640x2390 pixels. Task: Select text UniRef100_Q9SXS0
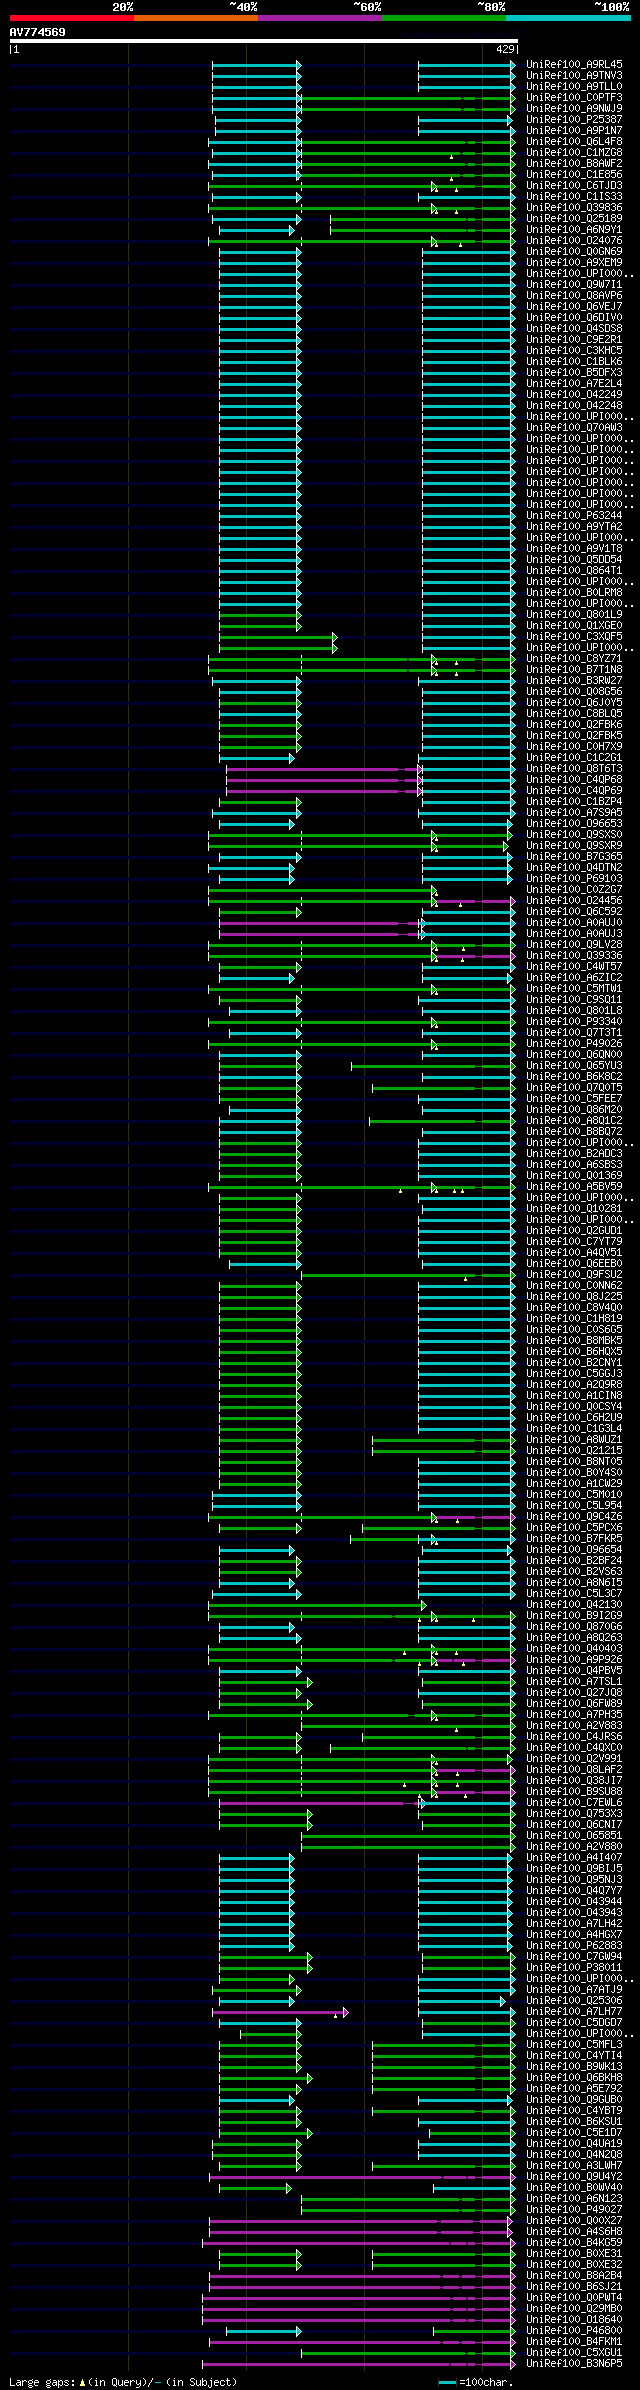(x=574, y=835)
